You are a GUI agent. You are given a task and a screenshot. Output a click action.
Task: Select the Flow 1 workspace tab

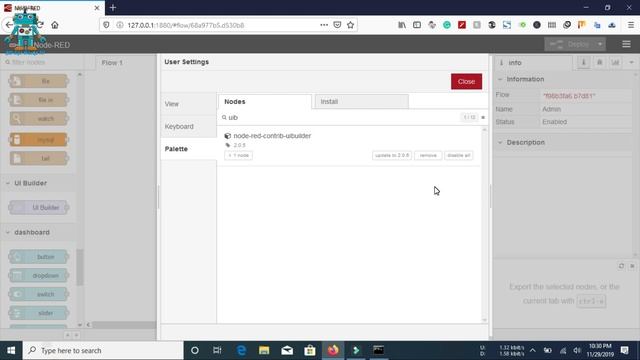pos(112,63)
